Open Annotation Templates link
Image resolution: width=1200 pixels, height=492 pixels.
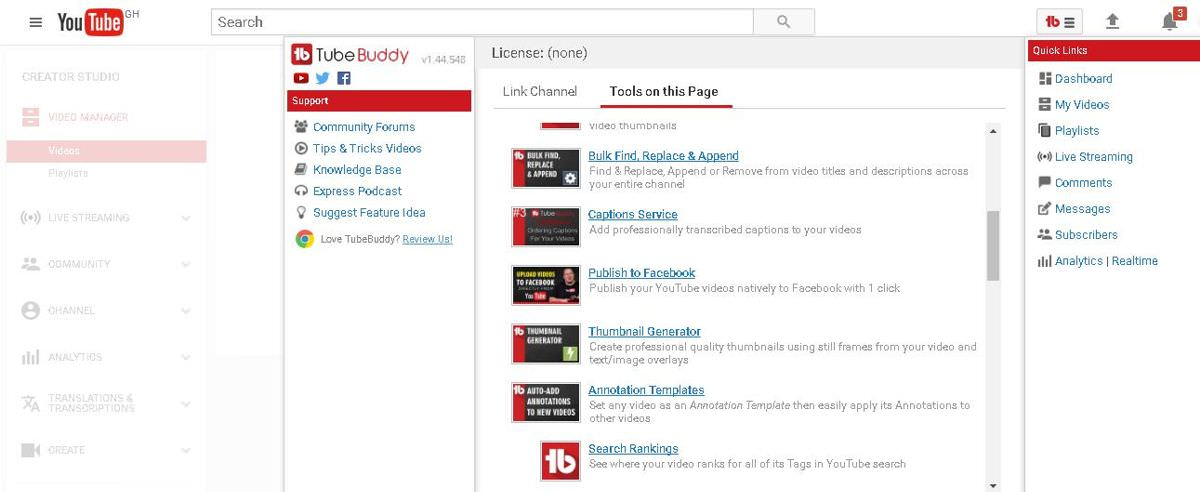[x=646, y=390]
